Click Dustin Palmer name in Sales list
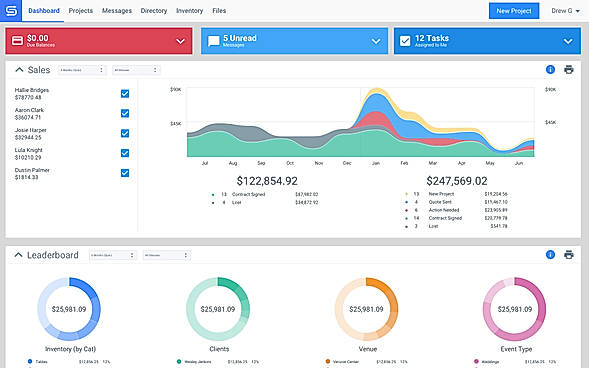589x368 pixels. coord(32,170)
